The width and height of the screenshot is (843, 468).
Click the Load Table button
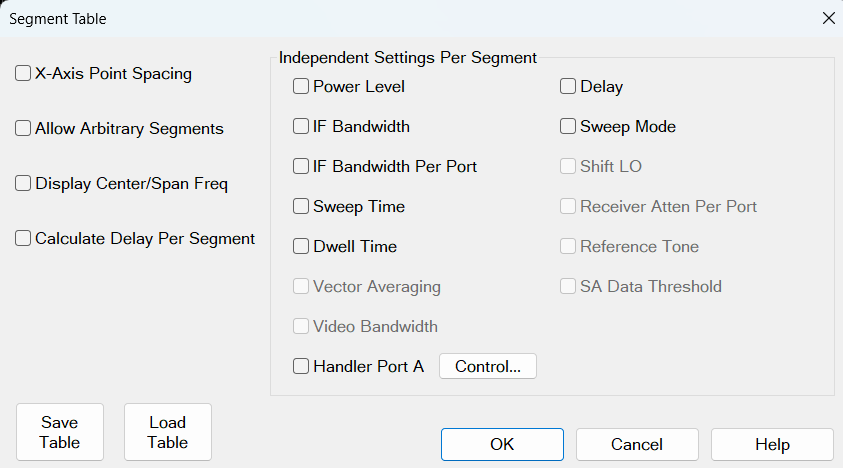point(168,432)
